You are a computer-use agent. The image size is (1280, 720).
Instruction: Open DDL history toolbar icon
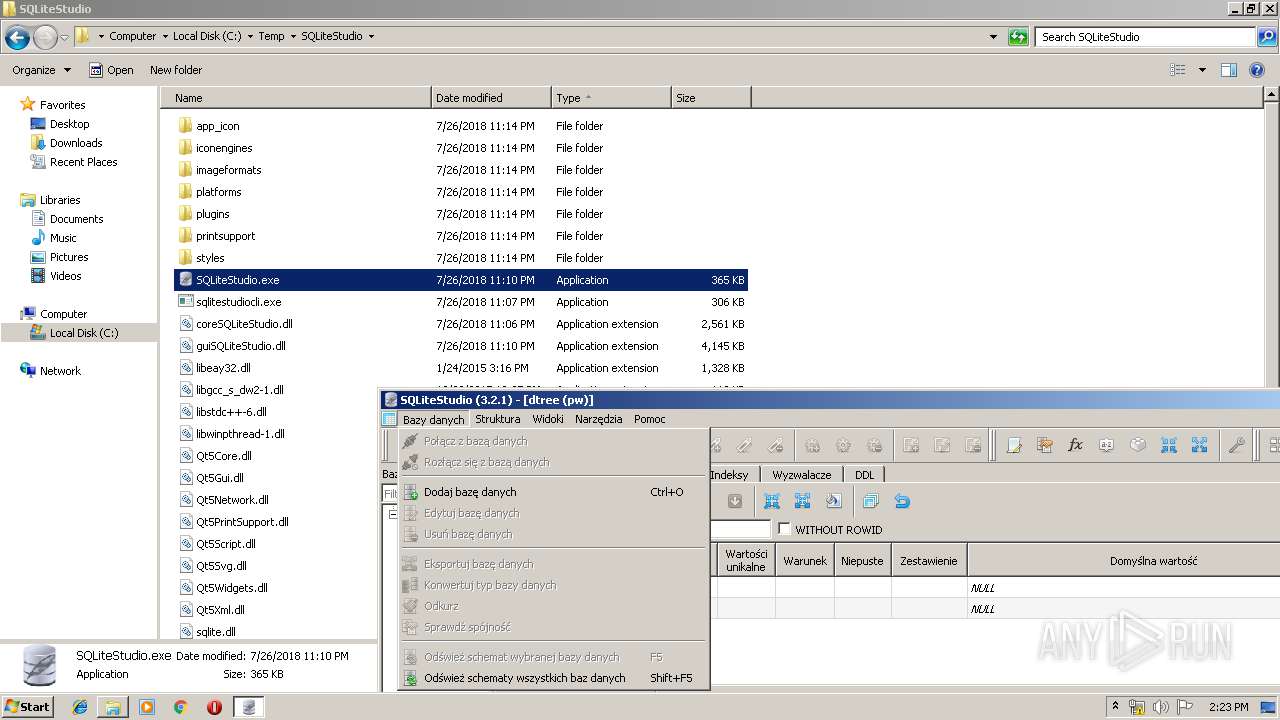point(1045,445)
